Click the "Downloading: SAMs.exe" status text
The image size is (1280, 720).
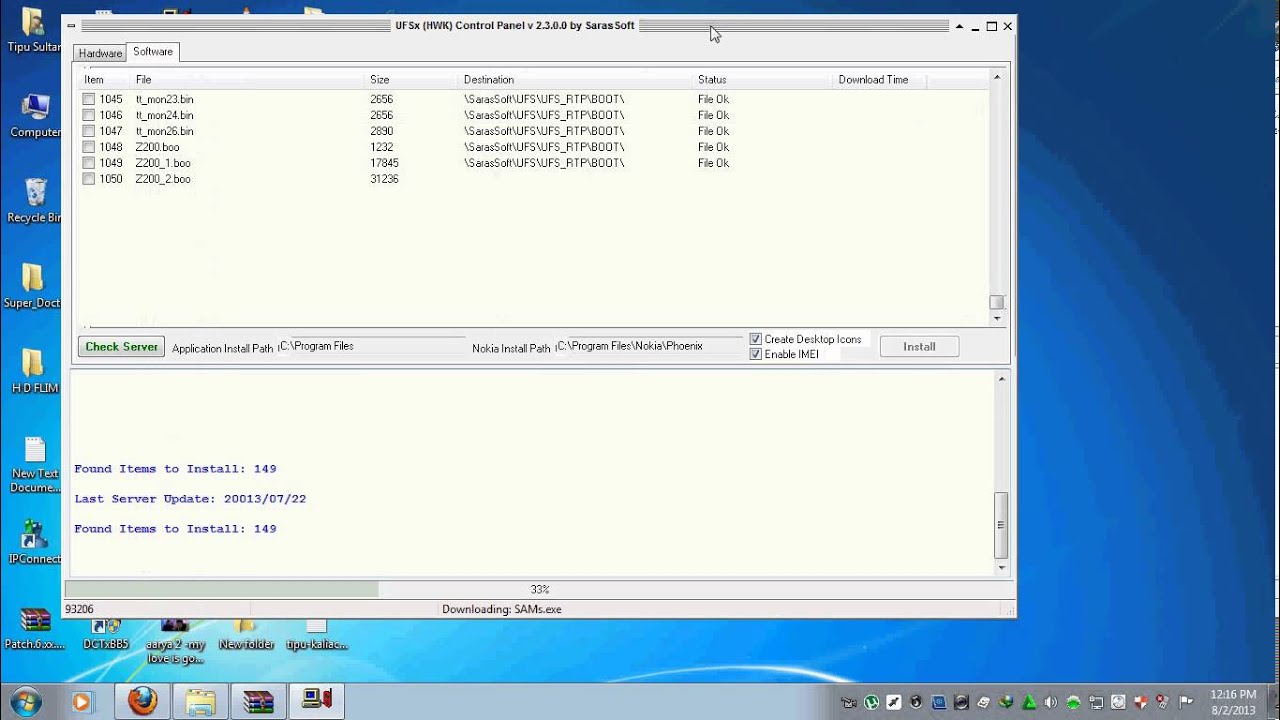[x=502, y=609]
